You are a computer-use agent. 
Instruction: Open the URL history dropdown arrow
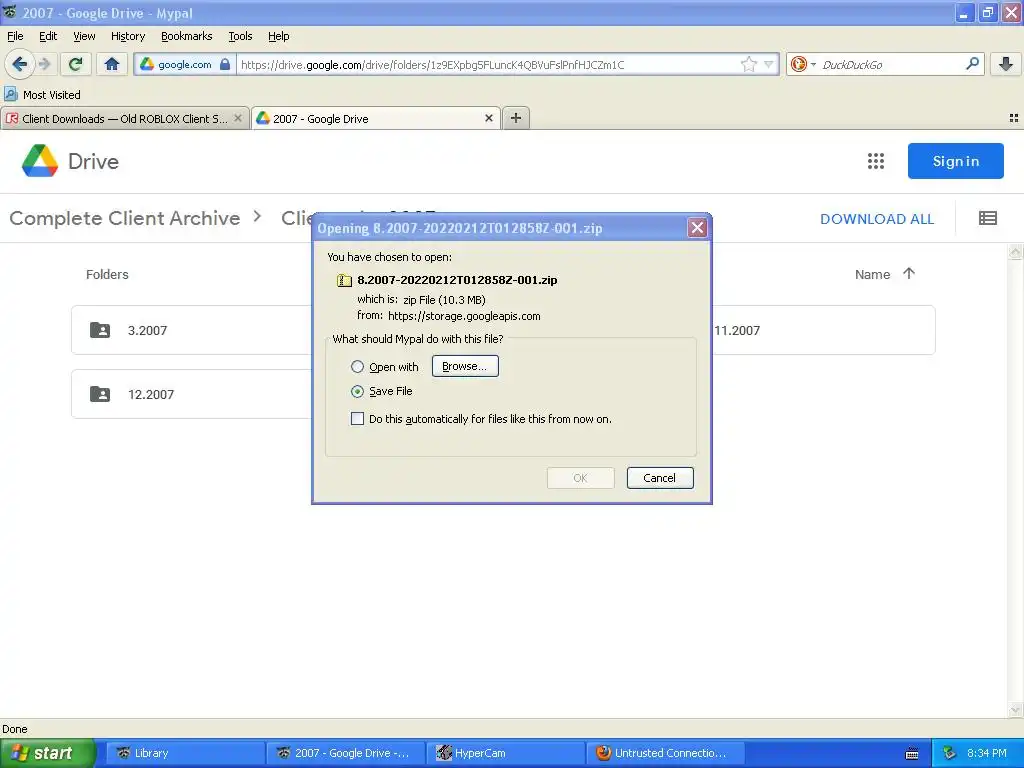(769, 64)
